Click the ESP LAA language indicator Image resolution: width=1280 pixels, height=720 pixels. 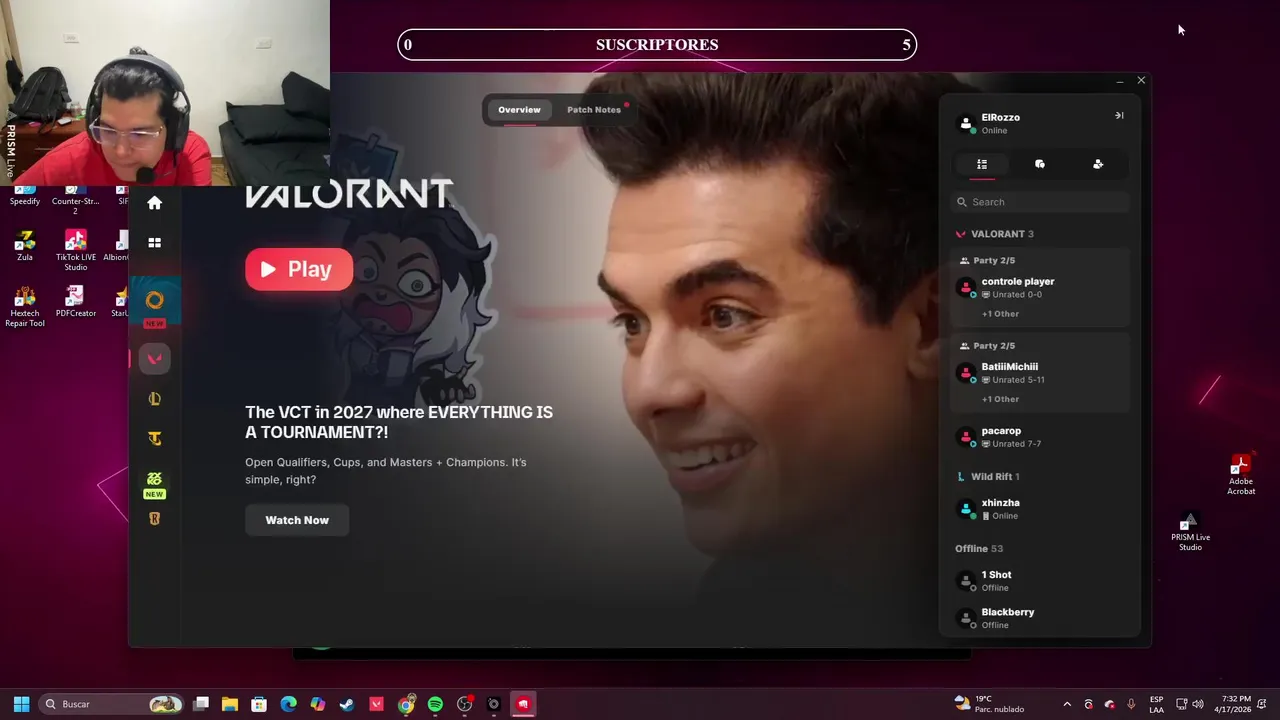tap(1157, 704)
